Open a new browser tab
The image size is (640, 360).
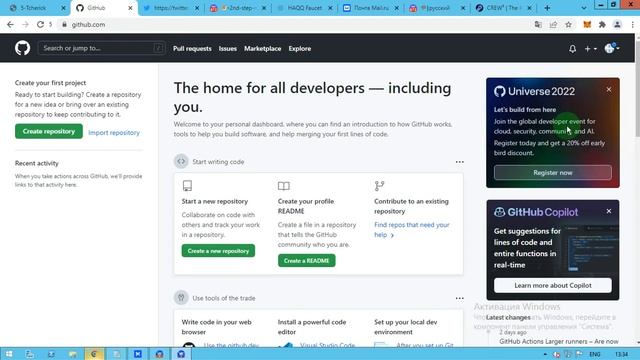pyautogui.click(x=547, y=8)
